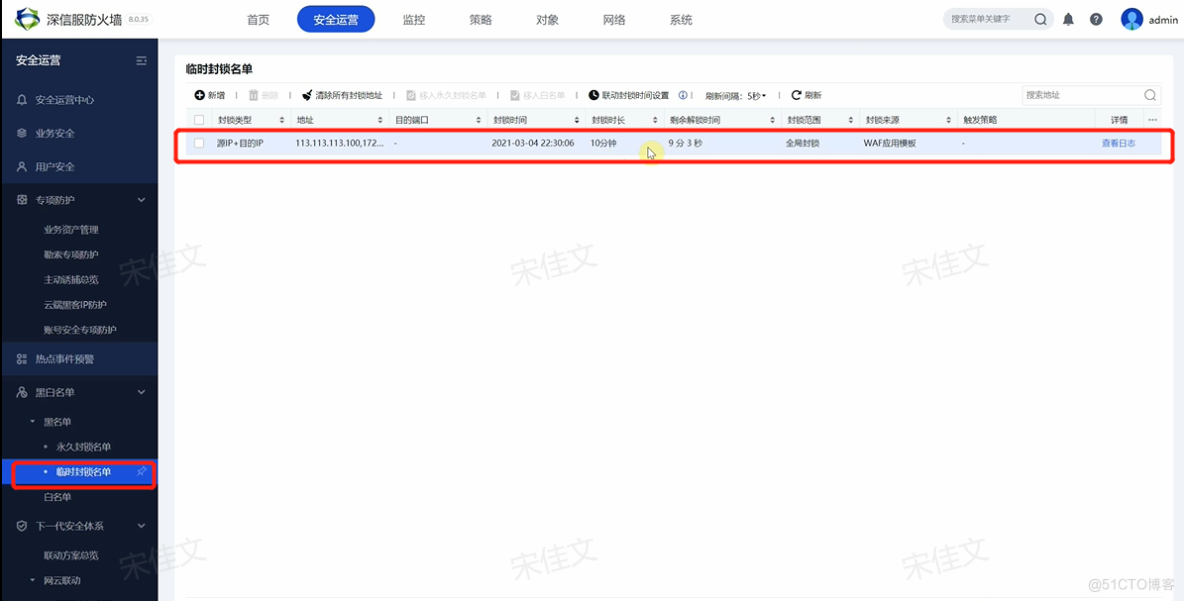Screen dimensions: 1184x601
Task: Click the help question mark icon
Action: pos(1097,18)
